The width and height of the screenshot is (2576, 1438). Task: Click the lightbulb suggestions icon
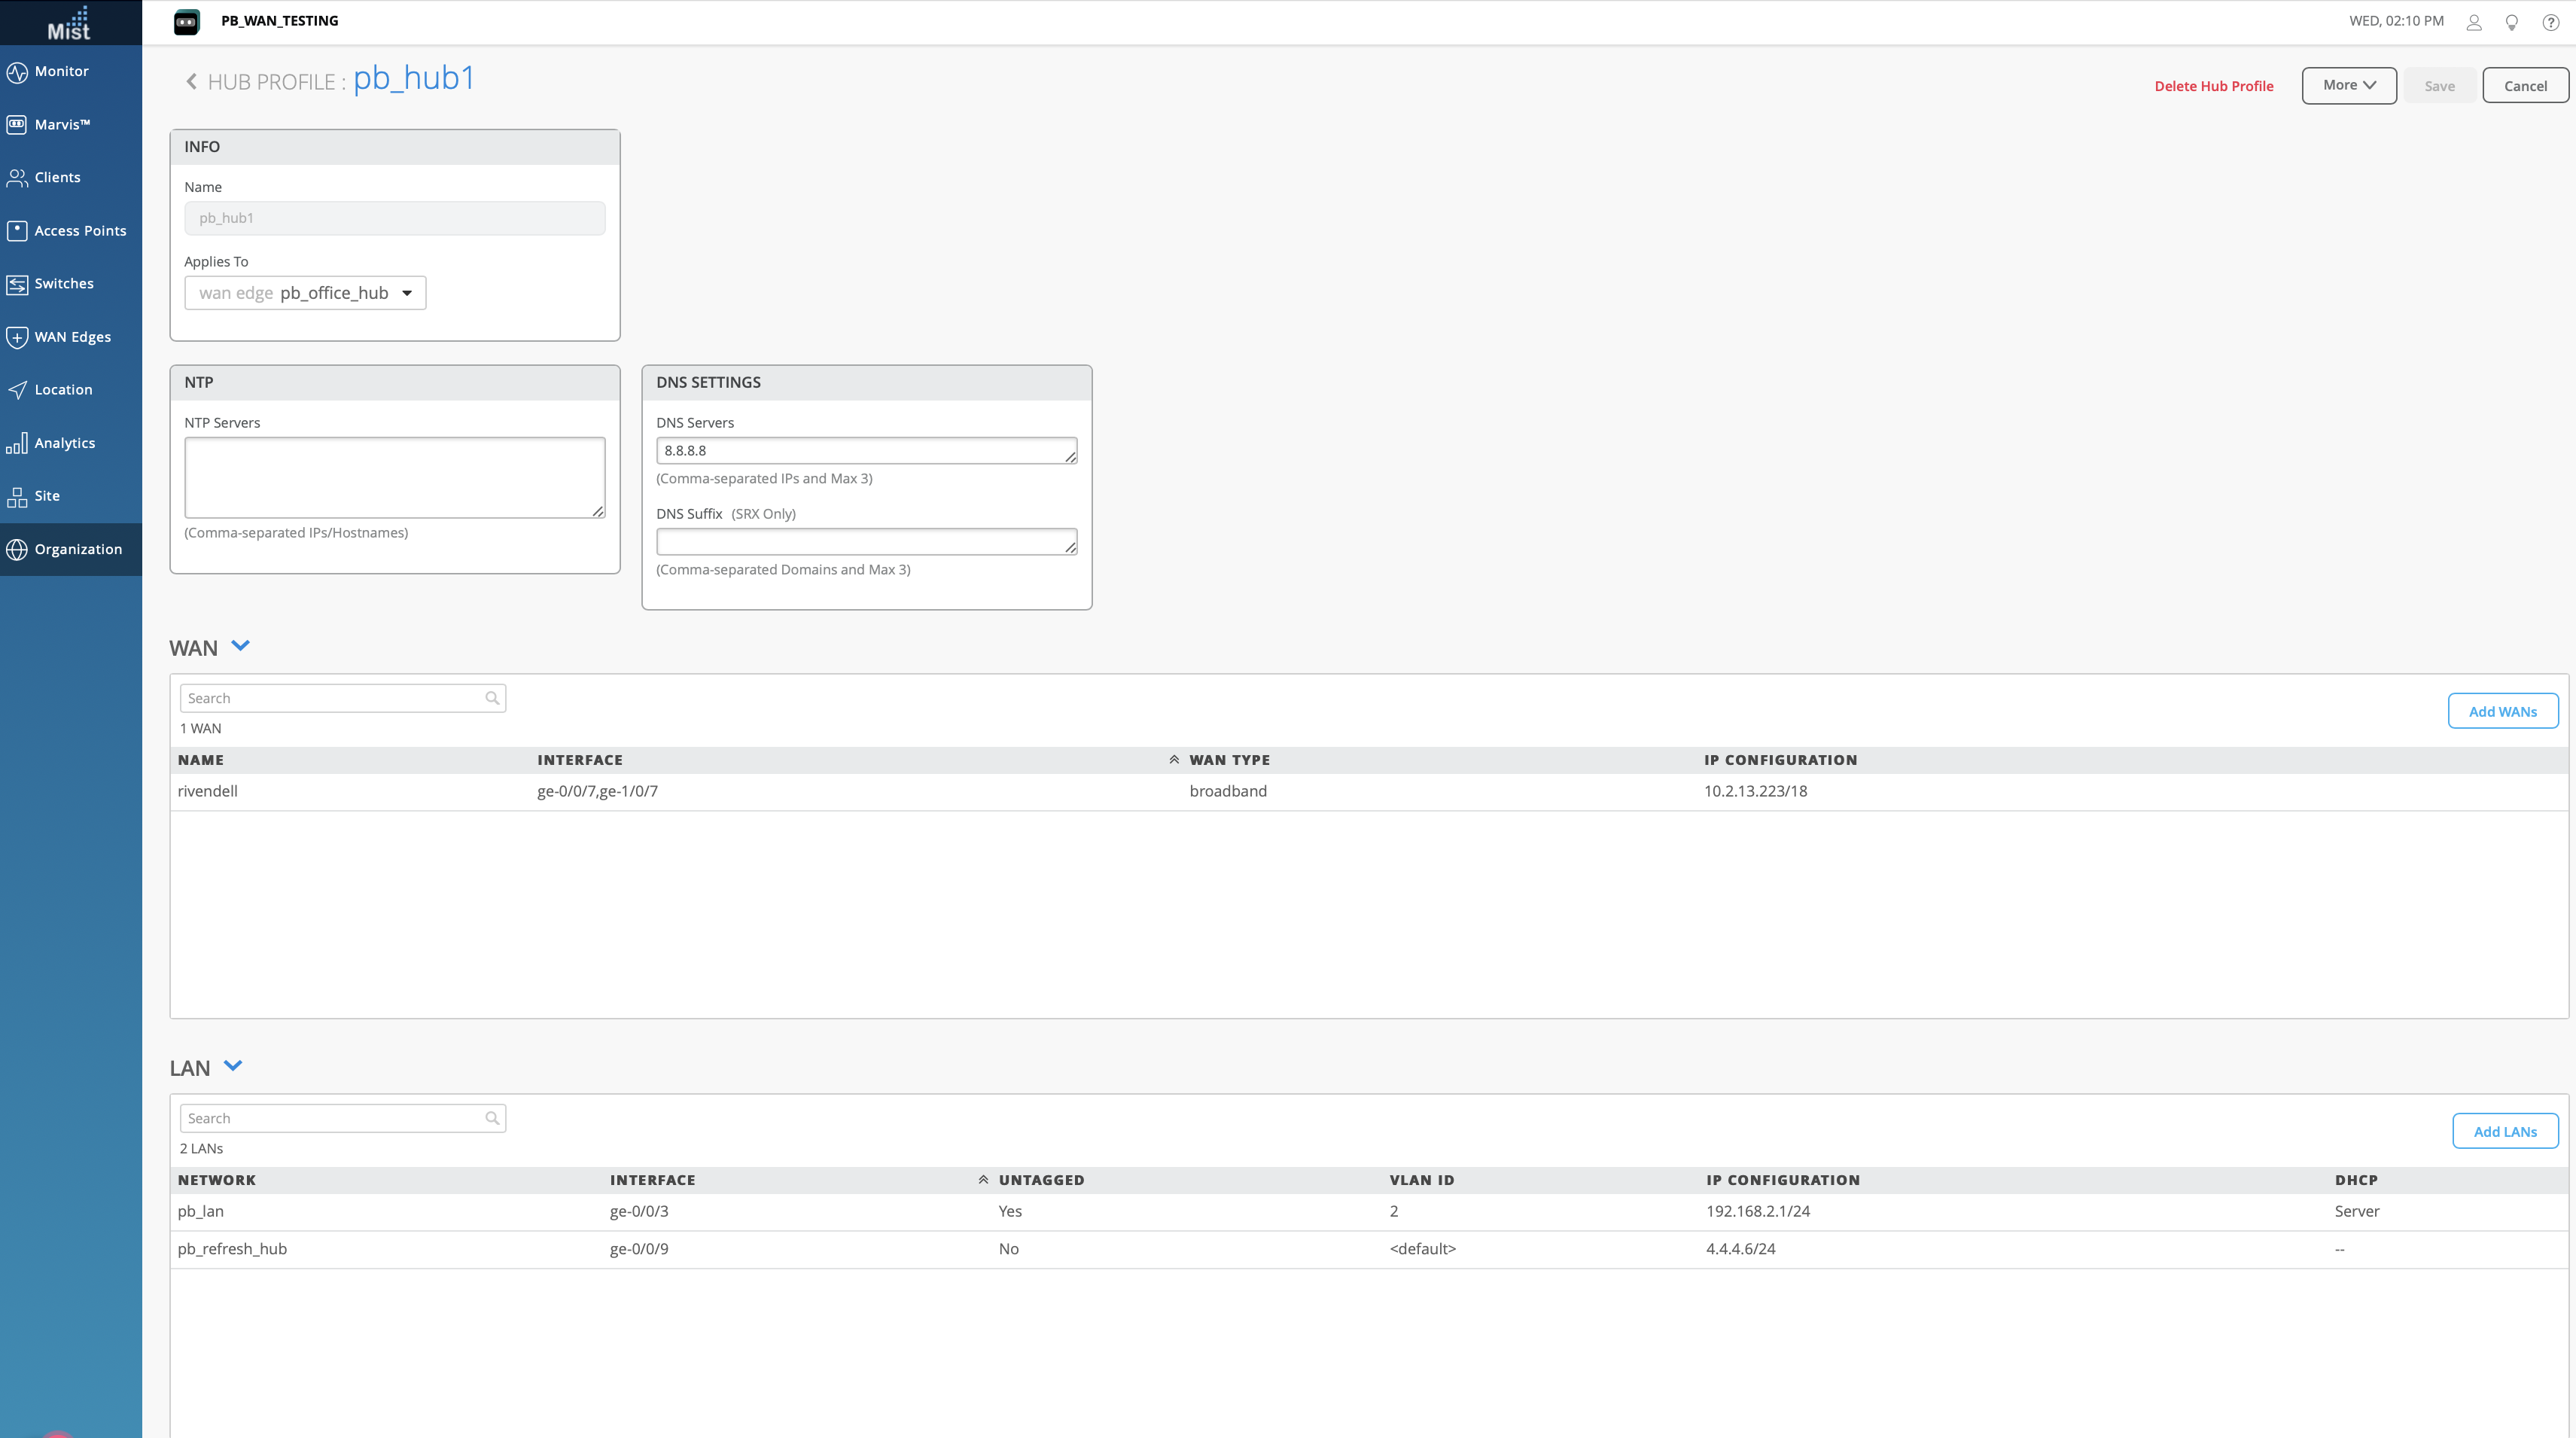[x=2511, y=22]
